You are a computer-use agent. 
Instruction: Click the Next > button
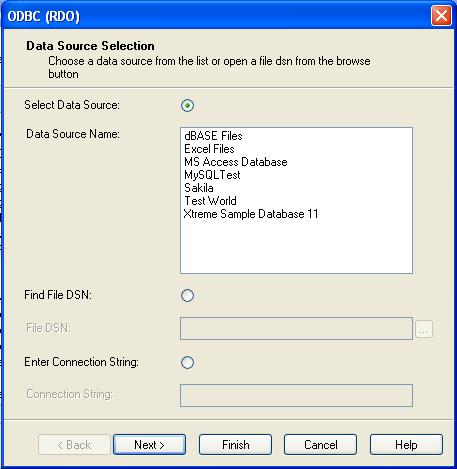149,445
